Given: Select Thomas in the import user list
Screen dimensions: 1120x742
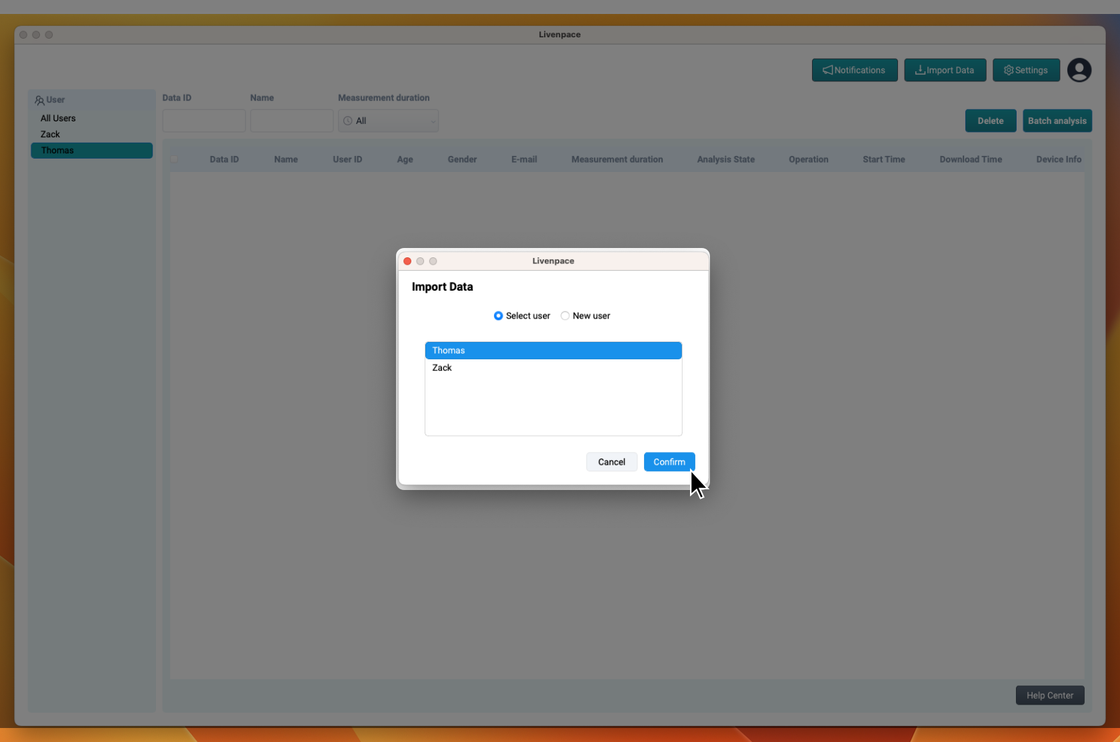Looking at the screenshot, I should [552, 351].
